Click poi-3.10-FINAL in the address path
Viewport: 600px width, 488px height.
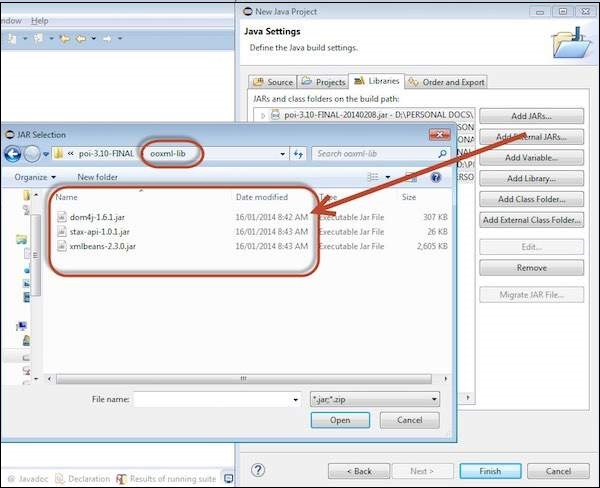106,153
